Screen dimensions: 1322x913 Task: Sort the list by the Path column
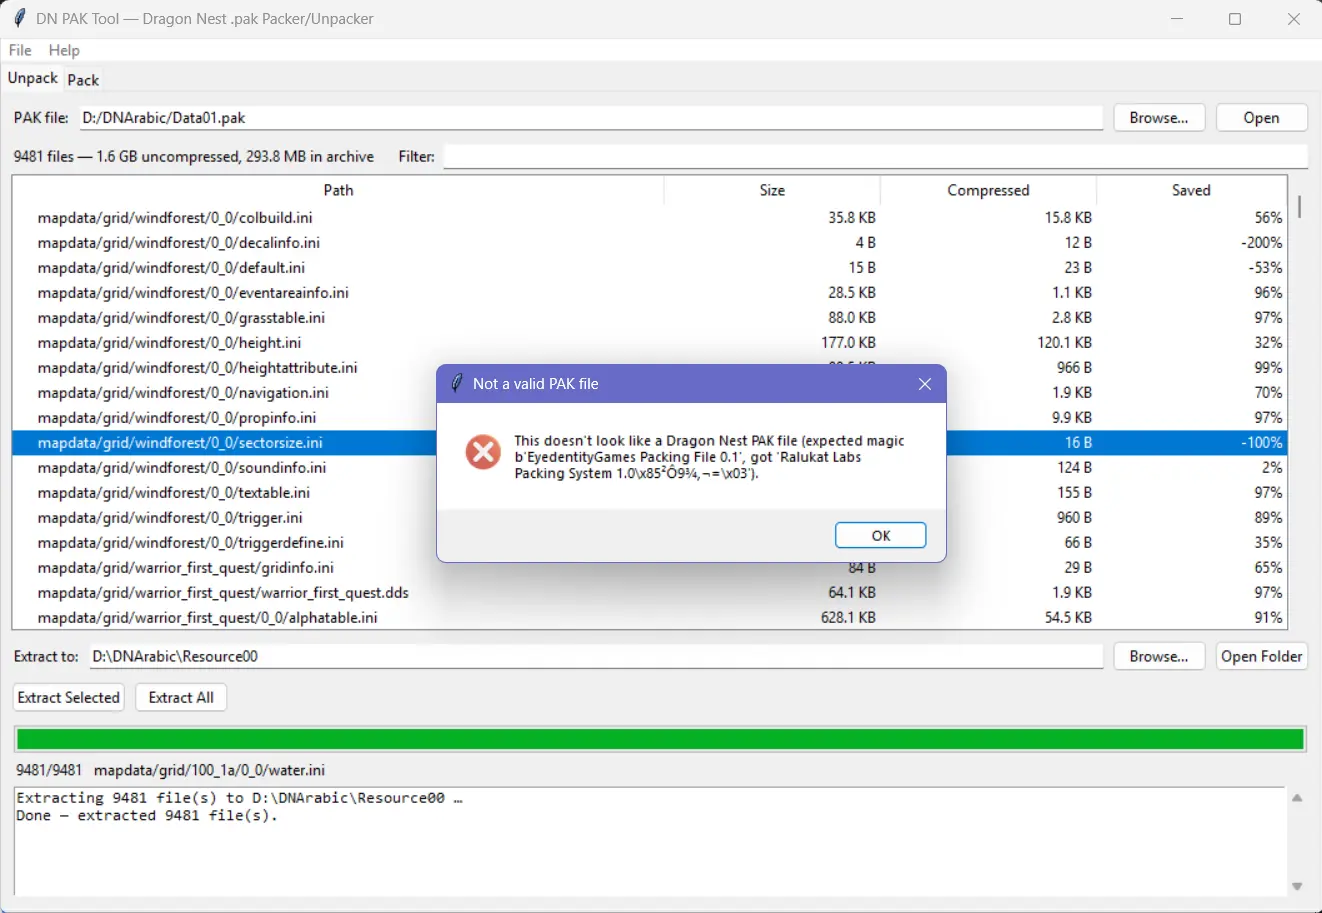point(338,190)
